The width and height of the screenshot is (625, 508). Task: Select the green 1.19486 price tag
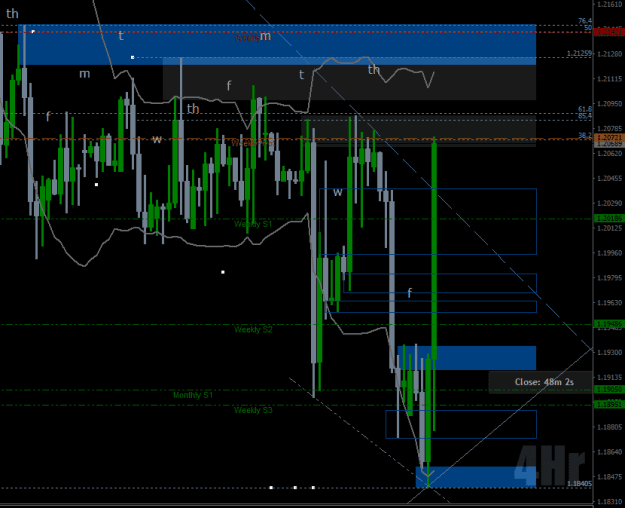coord(609,324)
